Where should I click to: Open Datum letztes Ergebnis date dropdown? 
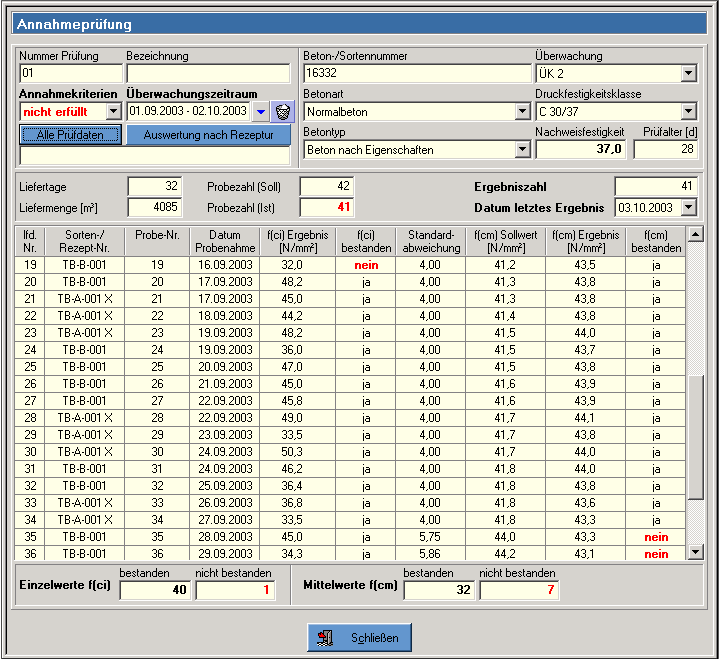tap(688, 207)
